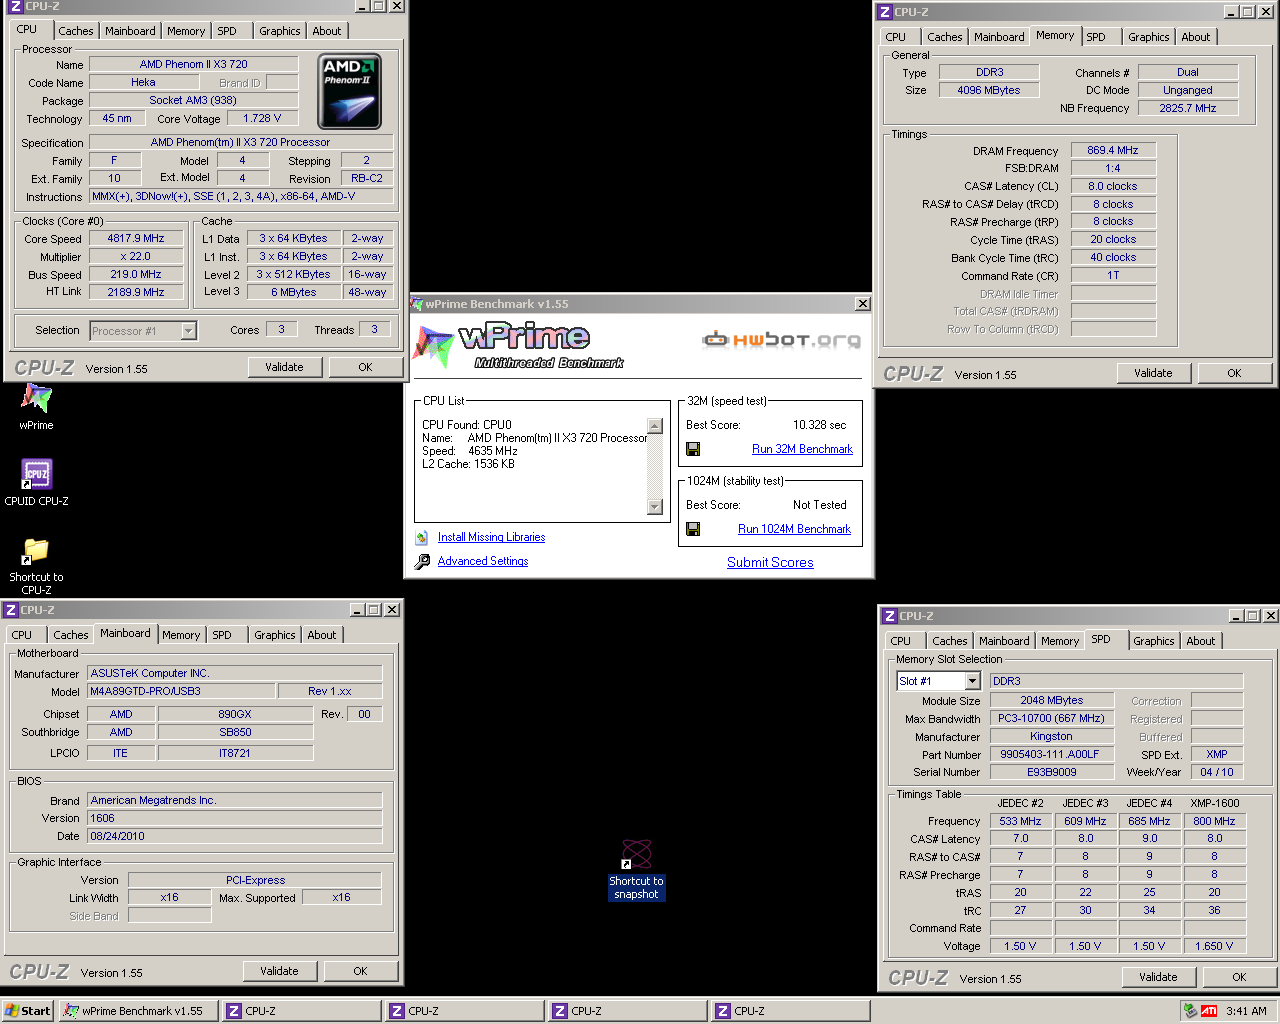Click the Install Missing Libraries link
Image resolution: width=1280 pixels, height=1024 pixels.
(491, 537)
